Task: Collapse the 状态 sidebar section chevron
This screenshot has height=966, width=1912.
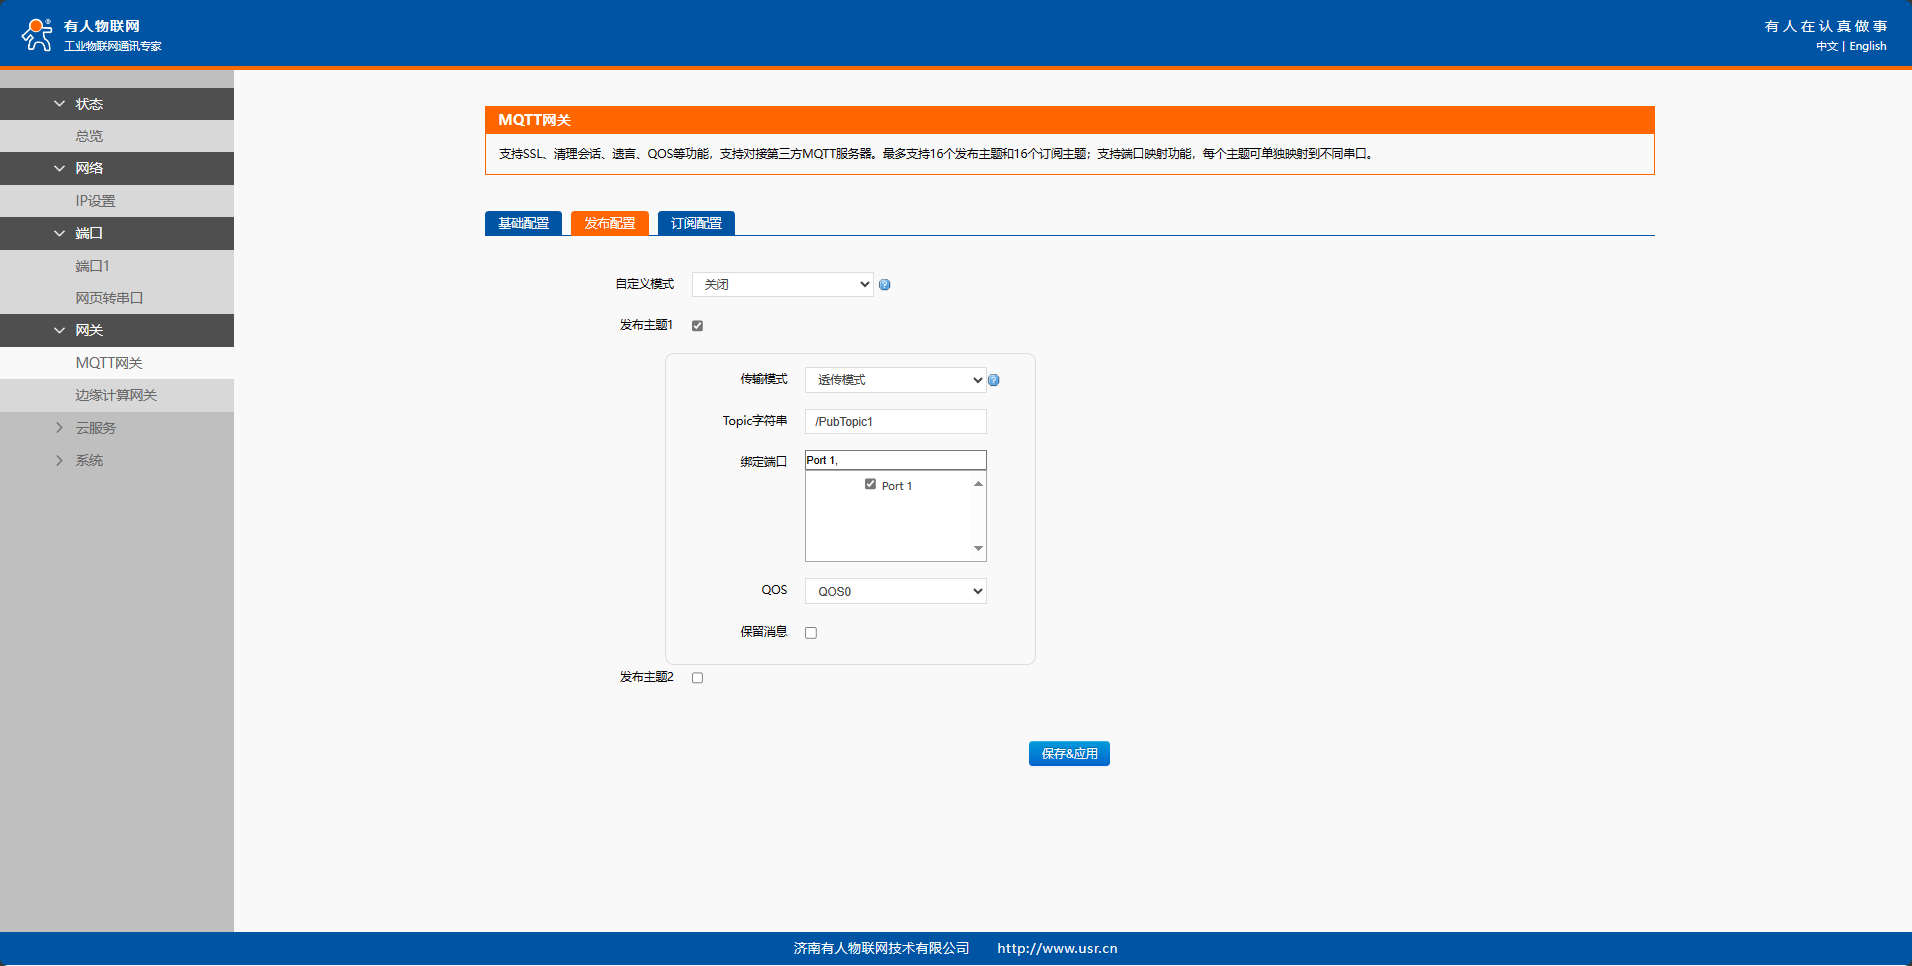Action: (x=60, y=104)
